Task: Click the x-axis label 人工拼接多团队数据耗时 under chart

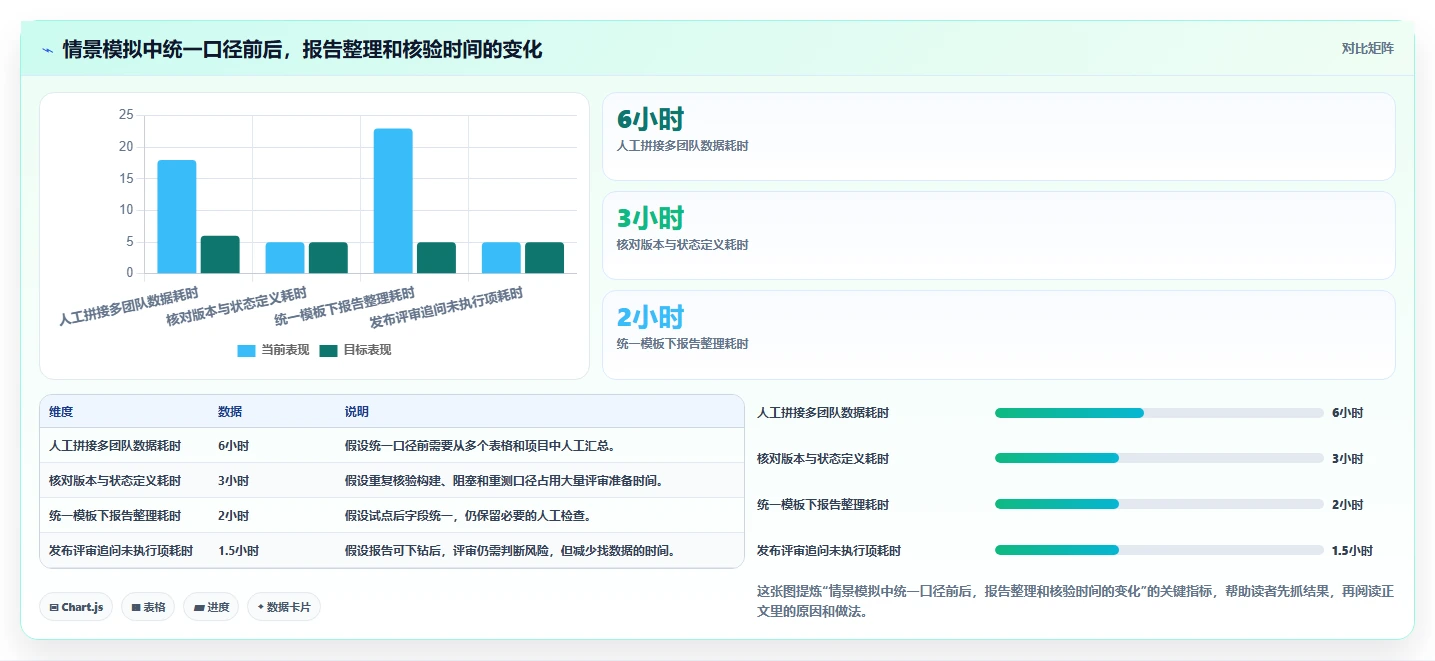Action: pyautogui.click(x=129, y=306)
